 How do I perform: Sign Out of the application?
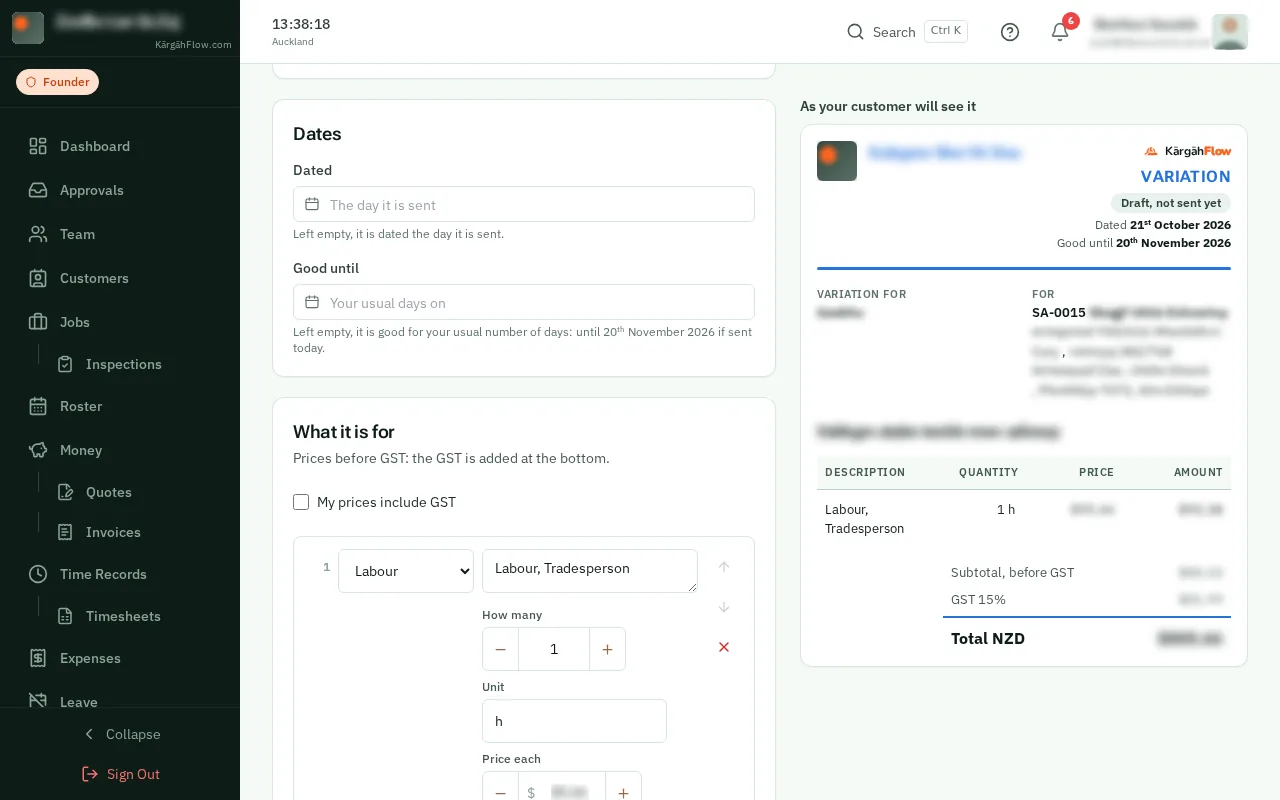pyautogui.click(x=120, y=774)
